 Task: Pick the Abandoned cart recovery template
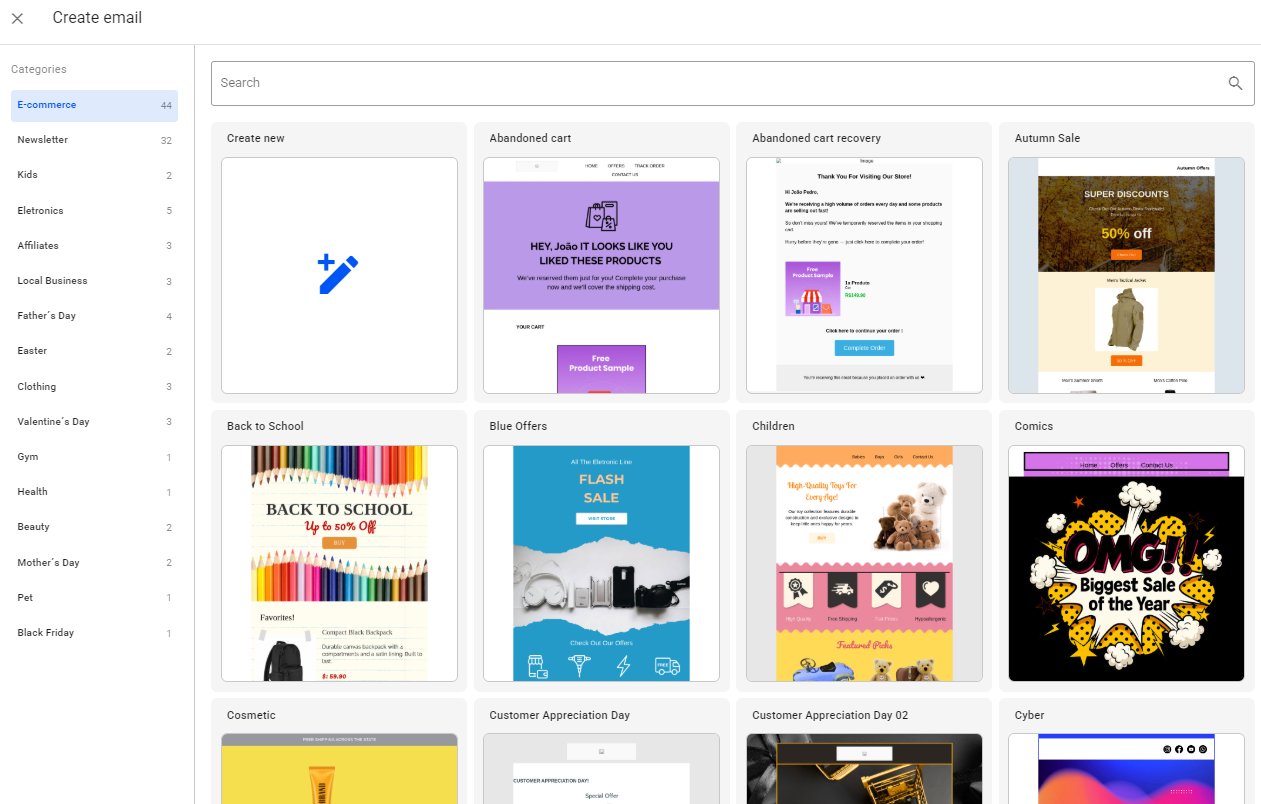tap(864, 275)
